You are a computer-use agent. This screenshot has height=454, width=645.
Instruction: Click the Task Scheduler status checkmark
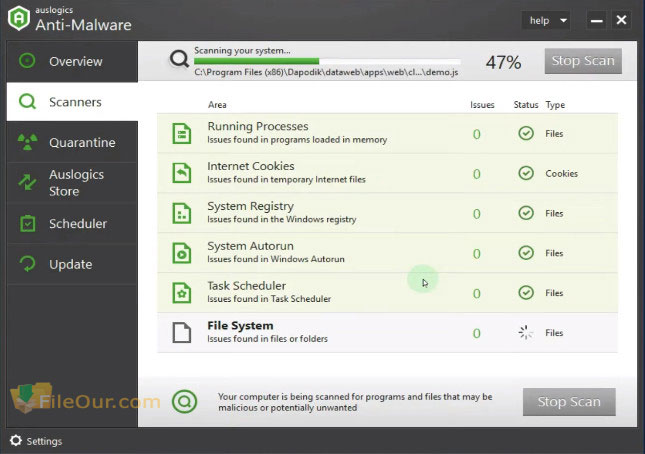(526, 293)
